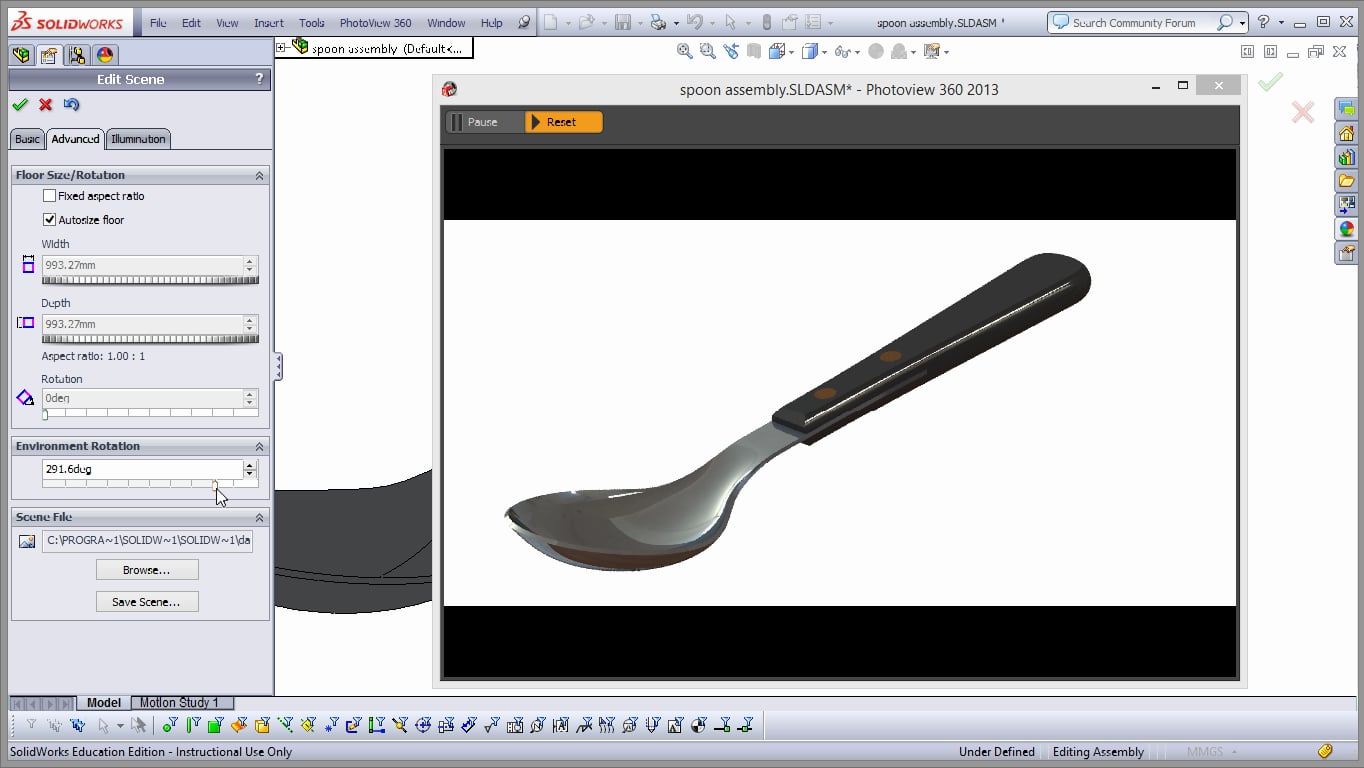This screenshot has width=1364, height=768.
Task: Click the Zoom to Fit icon
Action: tap(685, 51)
